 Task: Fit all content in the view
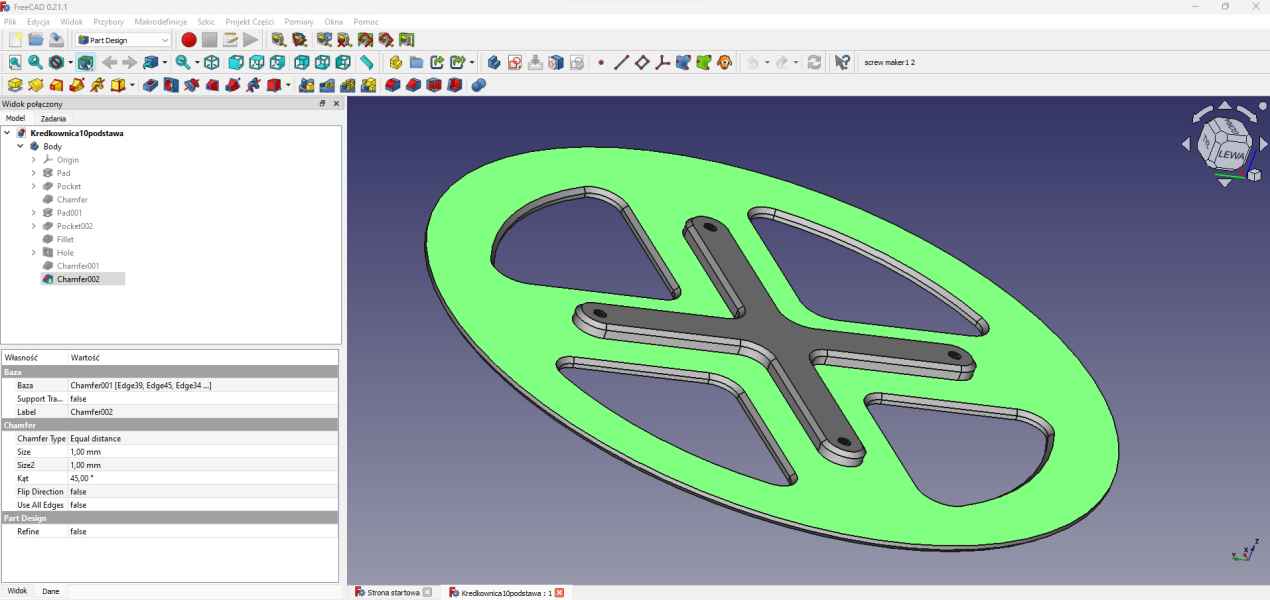point(15,62)
